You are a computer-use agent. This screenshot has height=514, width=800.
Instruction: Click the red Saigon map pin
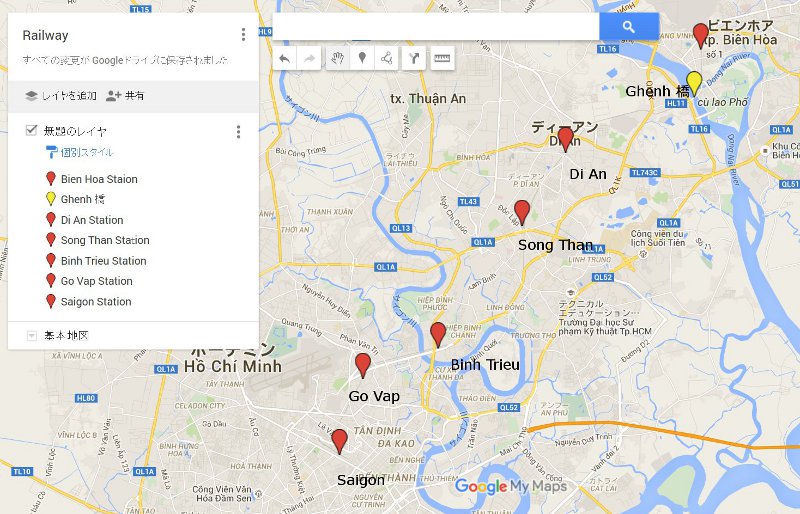pyautogui.click(x=339, y=442)
